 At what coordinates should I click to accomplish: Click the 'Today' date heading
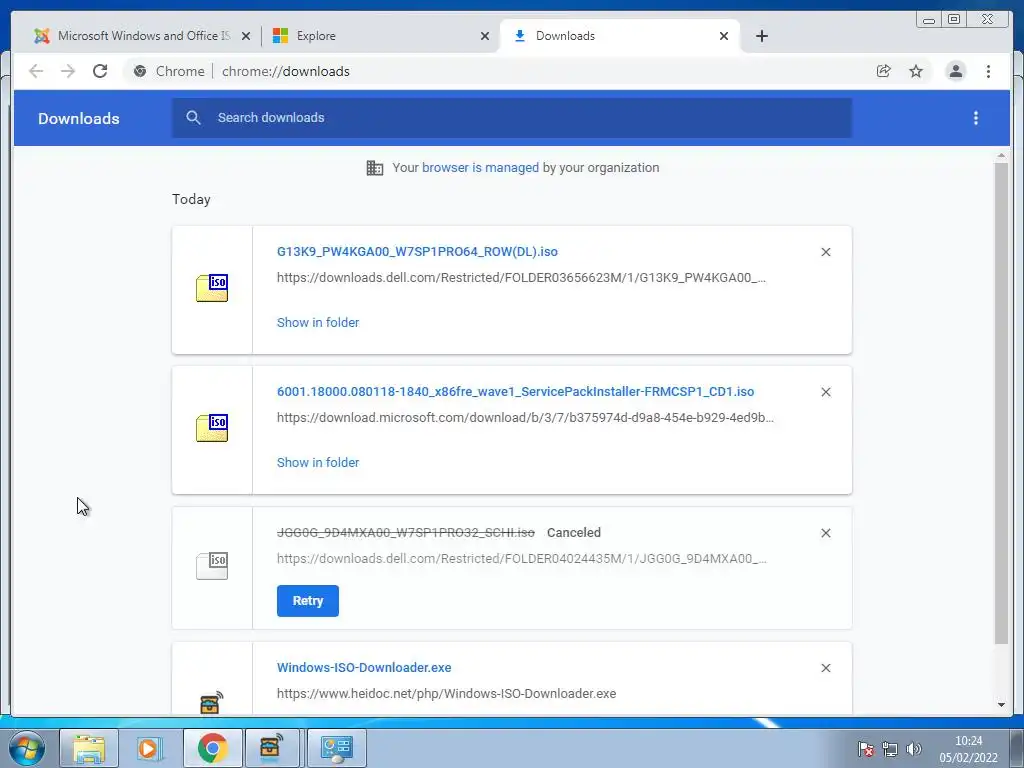coord(191,199)
